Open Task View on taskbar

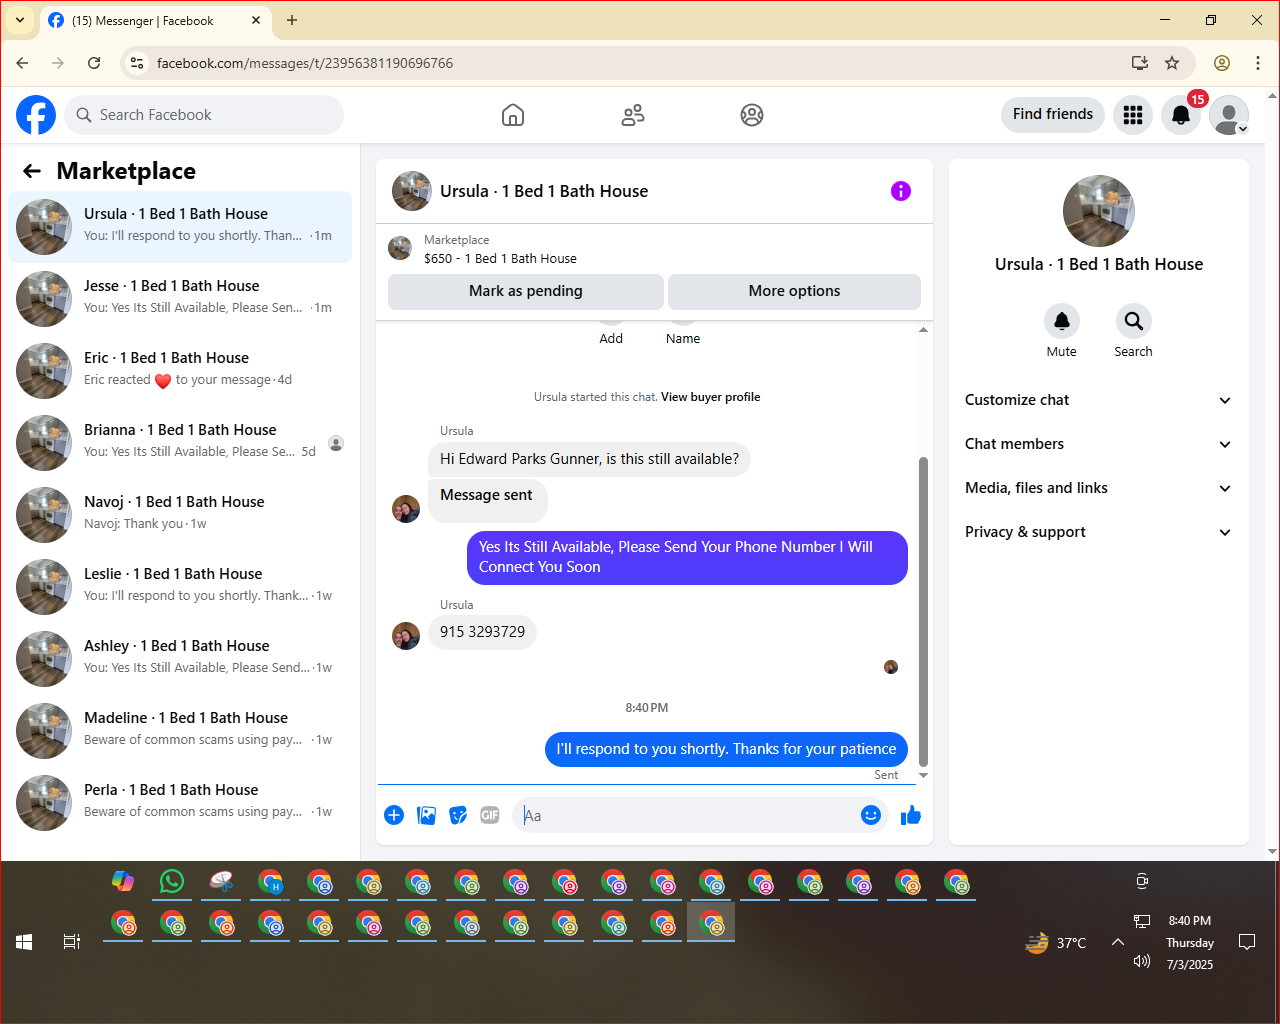coord(72,942)
